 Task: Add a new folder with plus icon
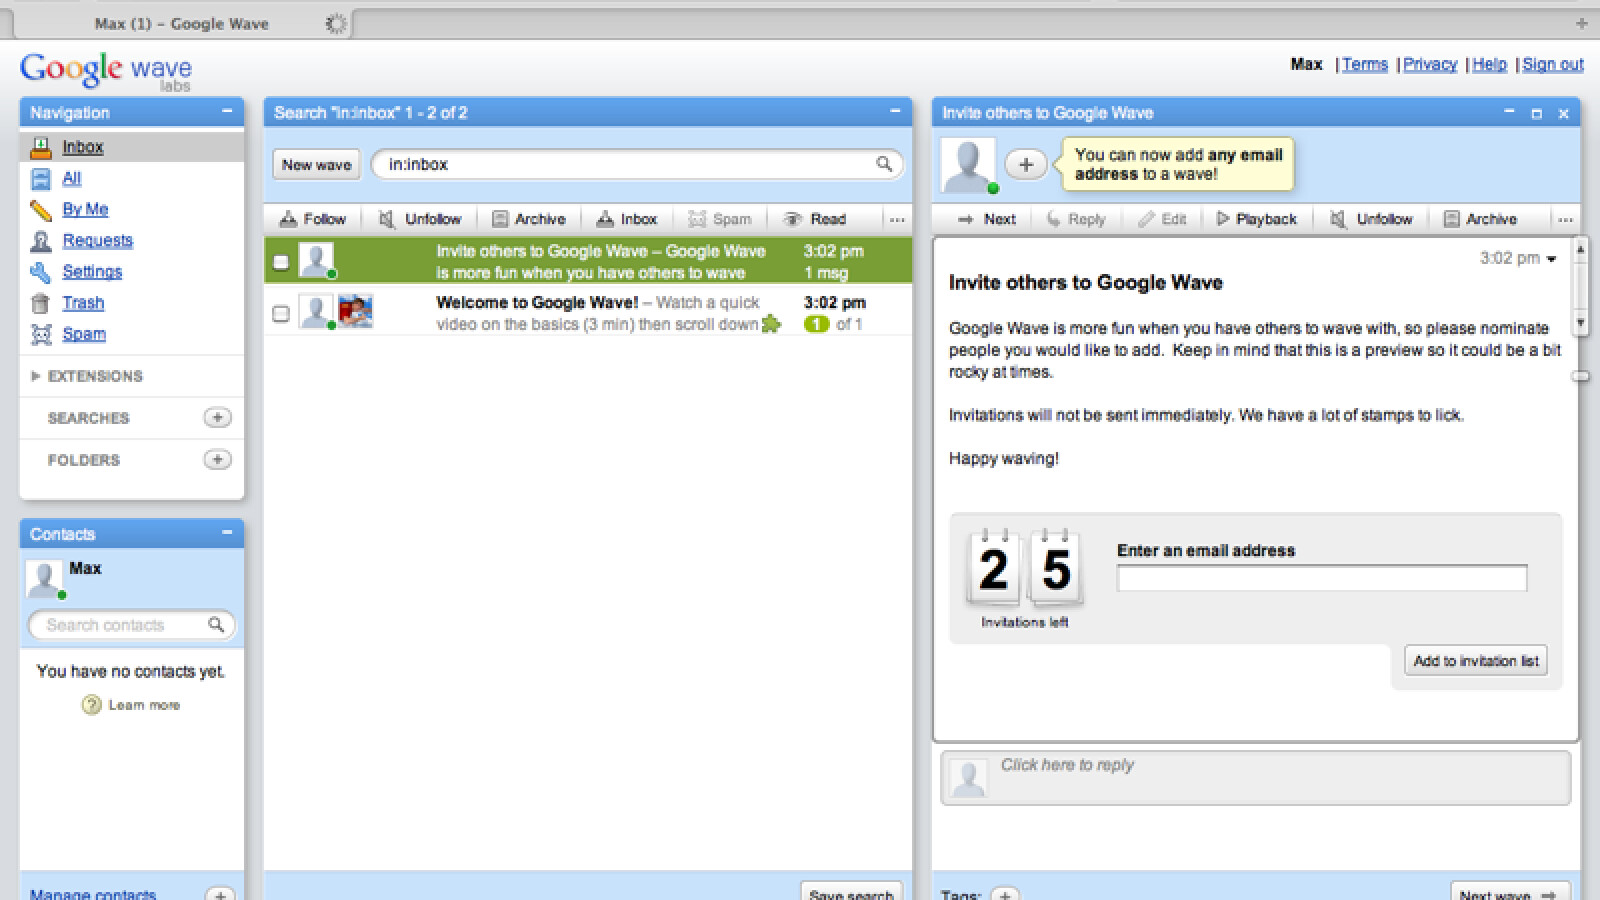[217, 460]
